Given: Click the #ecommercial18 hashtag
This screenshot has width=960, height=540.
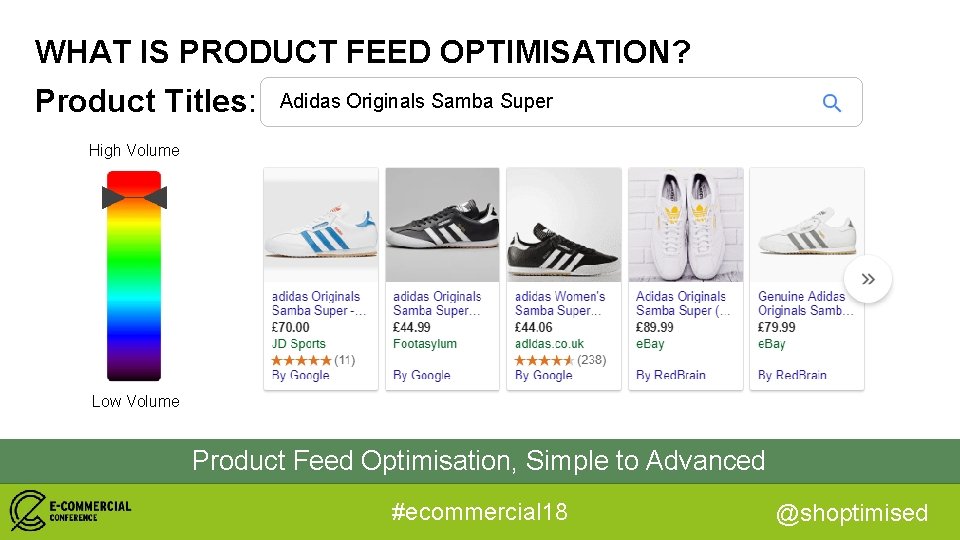Looking at the screenshot, I should coord(479,512).
